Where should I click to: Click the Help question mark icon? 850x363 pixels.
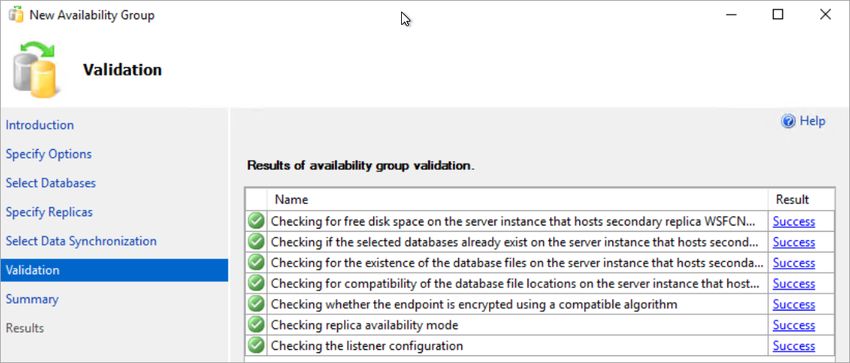point(788,121)
